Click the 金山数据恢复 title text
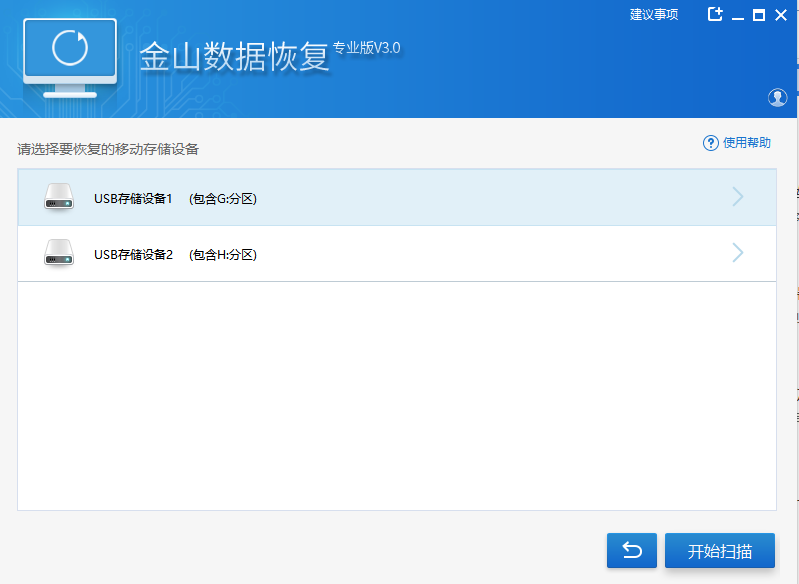This screenshot has width=799, height=584. tap(234, 57)
